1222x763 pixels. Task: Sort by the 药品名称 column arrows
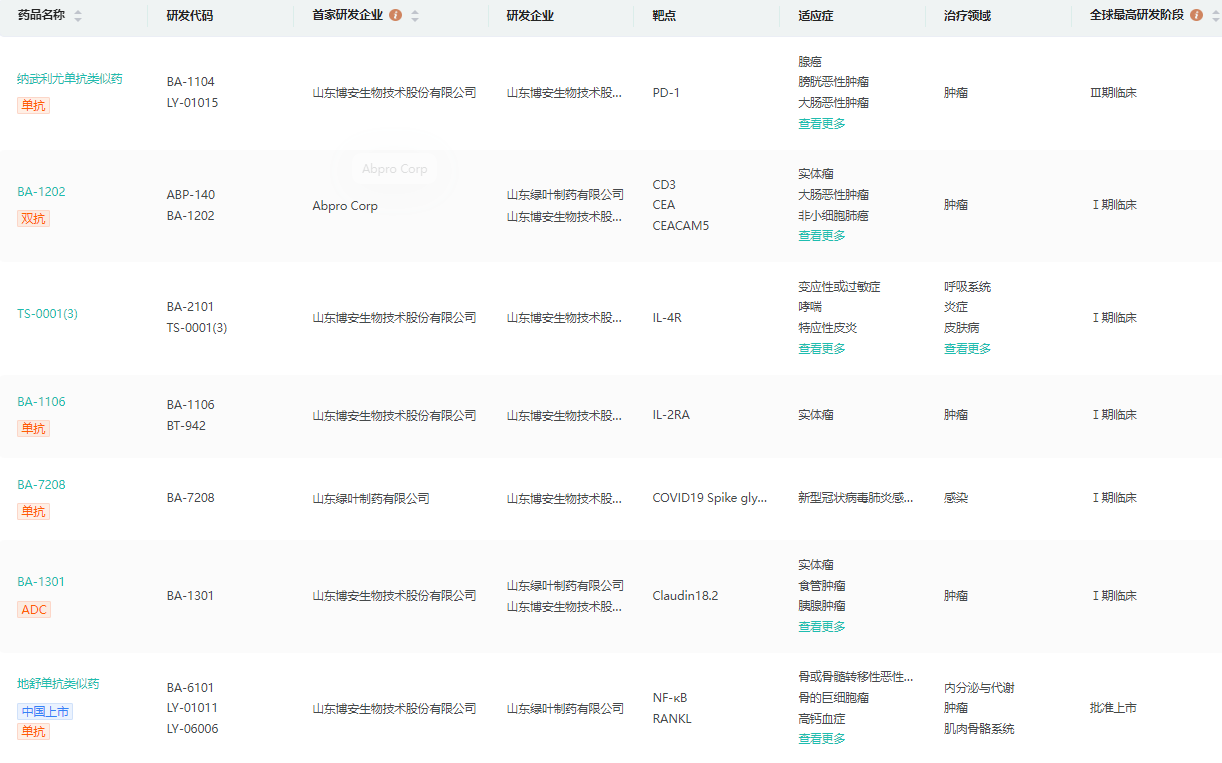(x=78, y=16)
